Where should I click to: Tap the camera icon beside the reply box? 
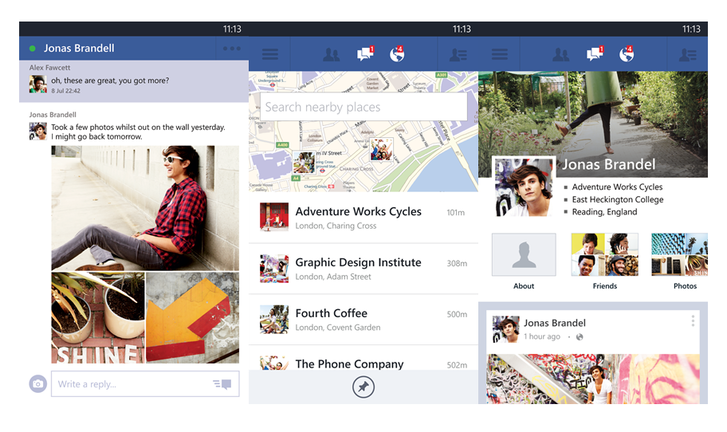coord(37,384)
